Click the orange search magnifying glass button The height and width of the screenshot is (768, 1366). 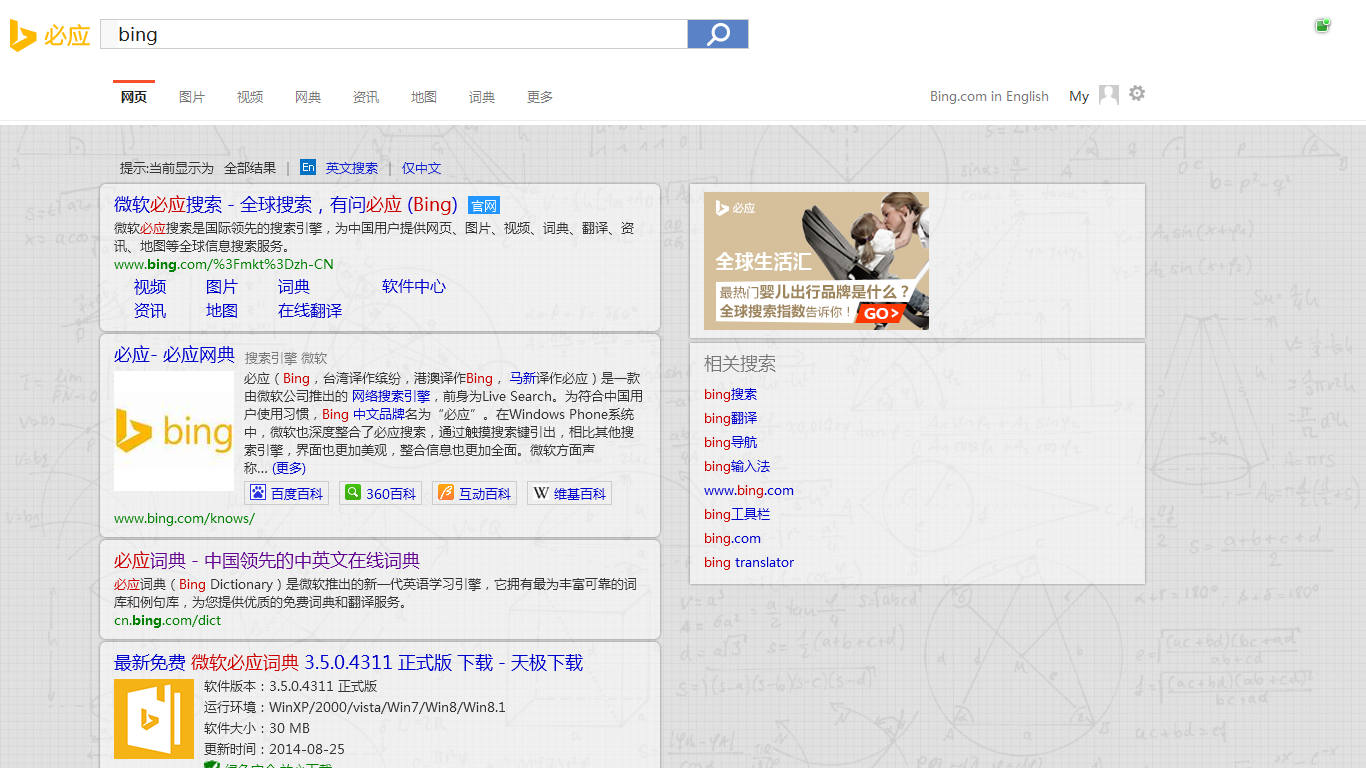click(x=716, y=33)
